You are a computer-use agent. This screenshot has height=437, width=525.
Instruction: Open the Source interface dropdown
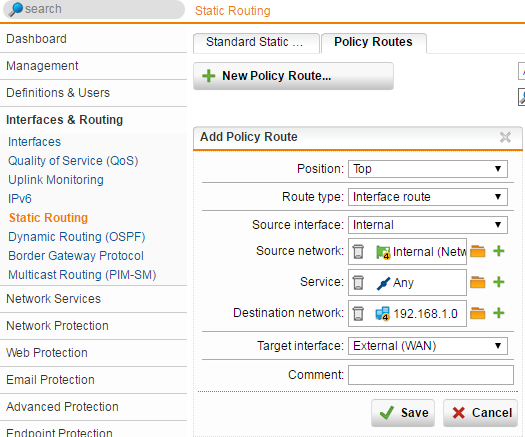click(x=428, y=225)
